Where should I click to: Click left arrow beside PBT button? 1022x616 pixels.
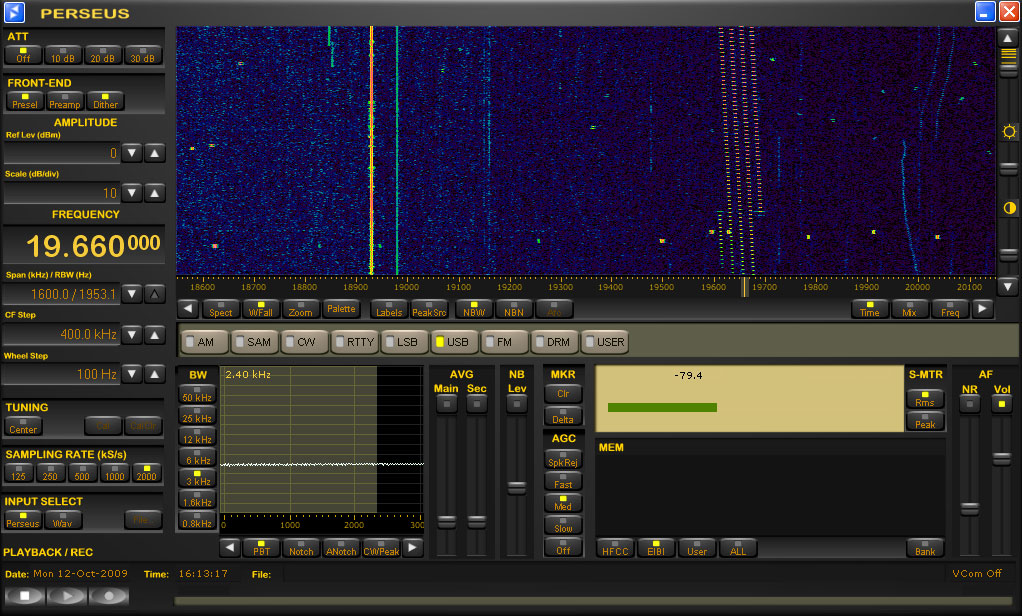point(229,548)
